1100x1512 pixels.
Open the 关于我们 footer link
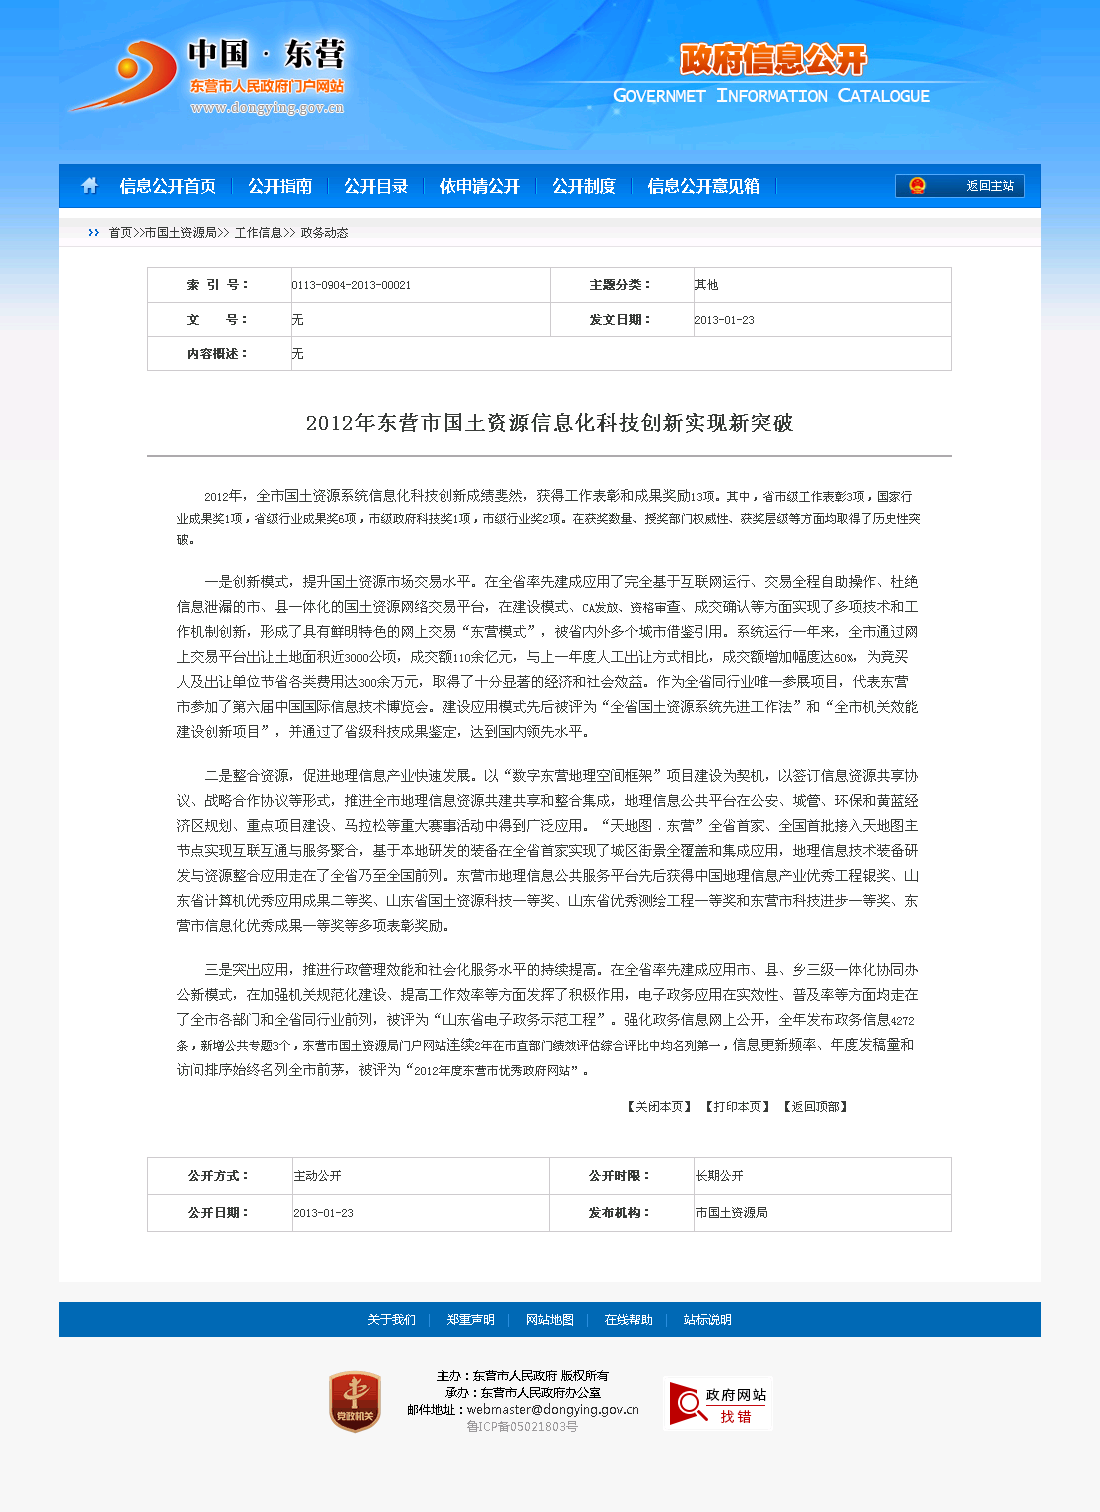(391, 1320)
